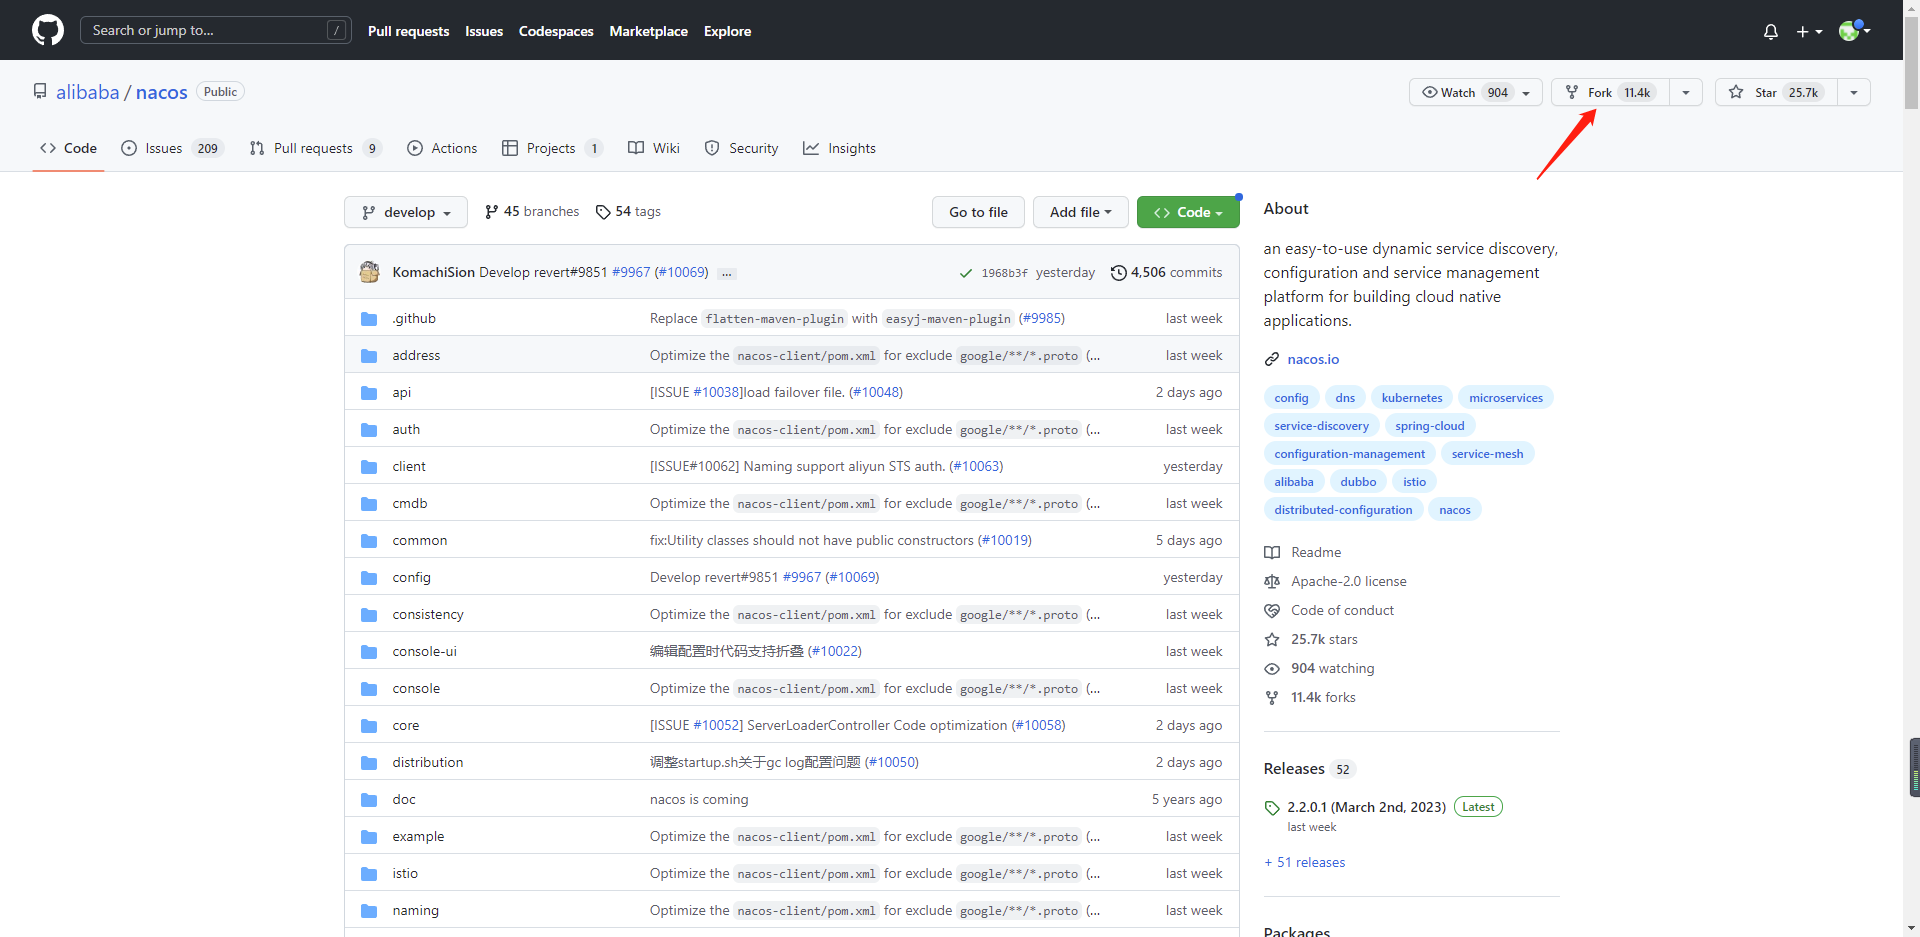This screenshot has width=1920, height=937.
Task: Expand commit message ellipsis
Action: coord(727,273)
